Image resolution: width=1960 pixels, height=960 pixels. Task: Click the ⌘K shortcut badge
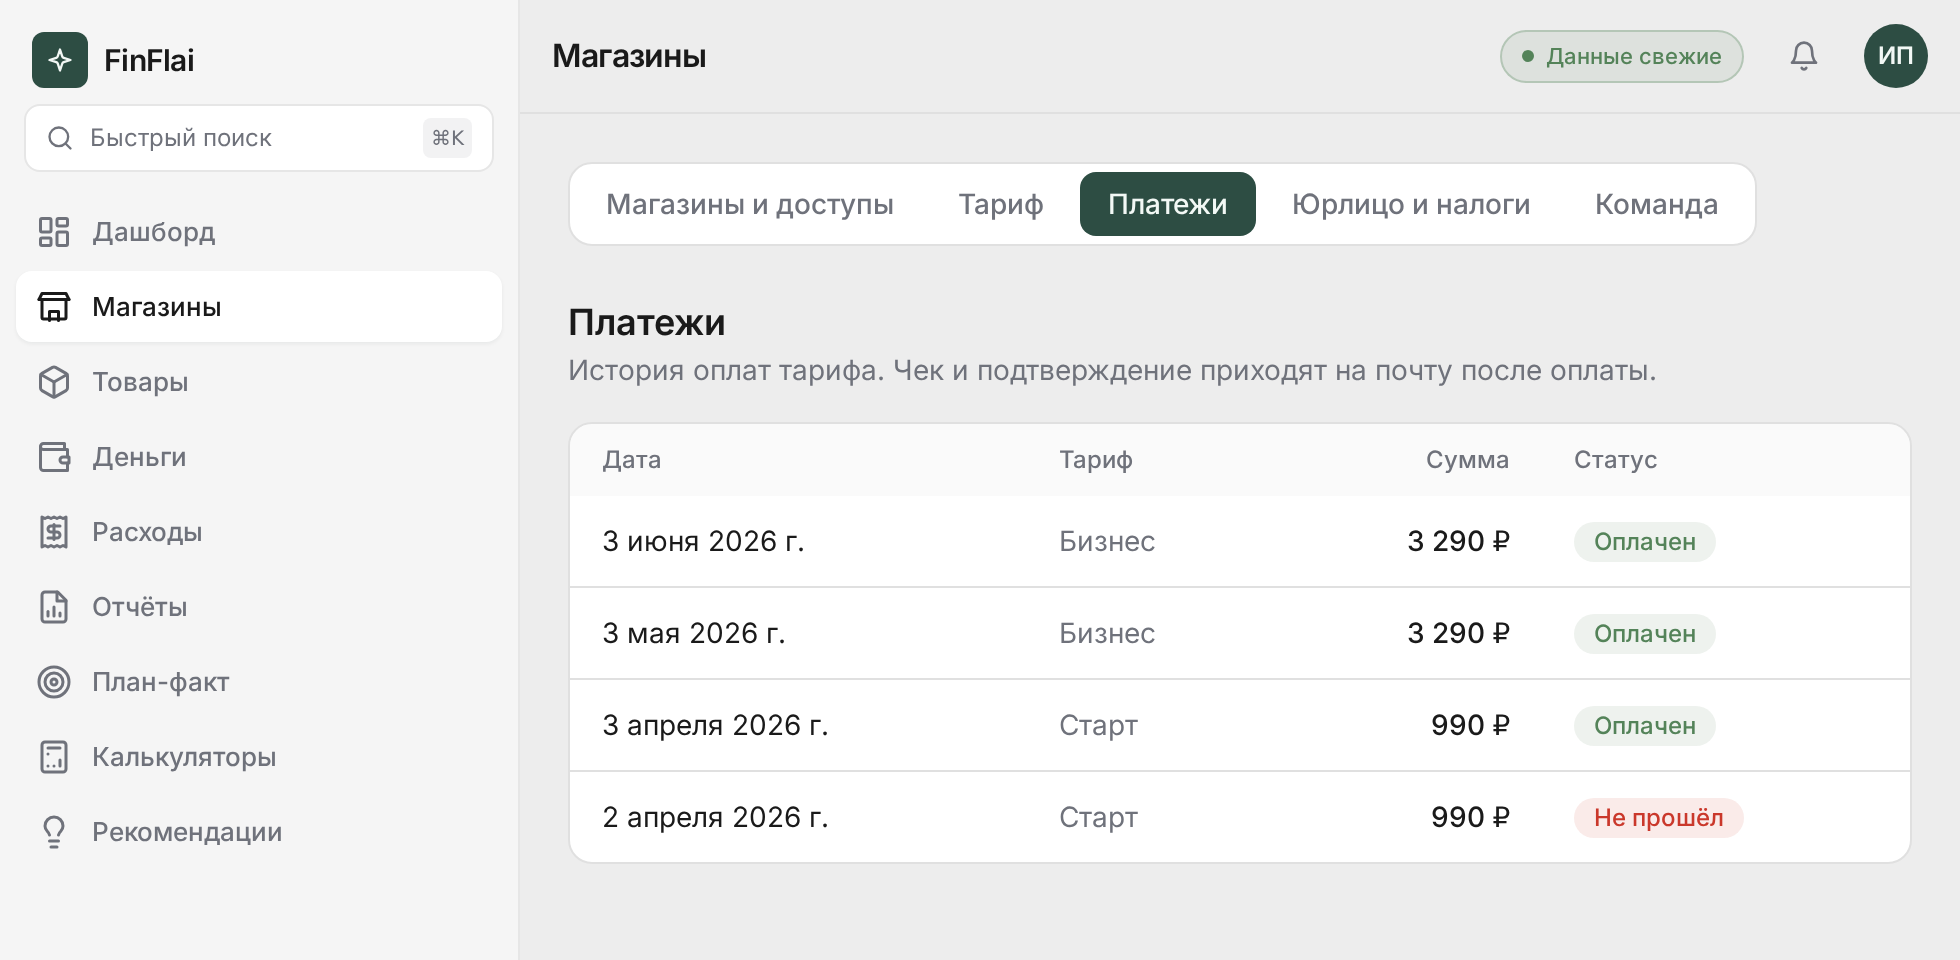coord(447,138)
